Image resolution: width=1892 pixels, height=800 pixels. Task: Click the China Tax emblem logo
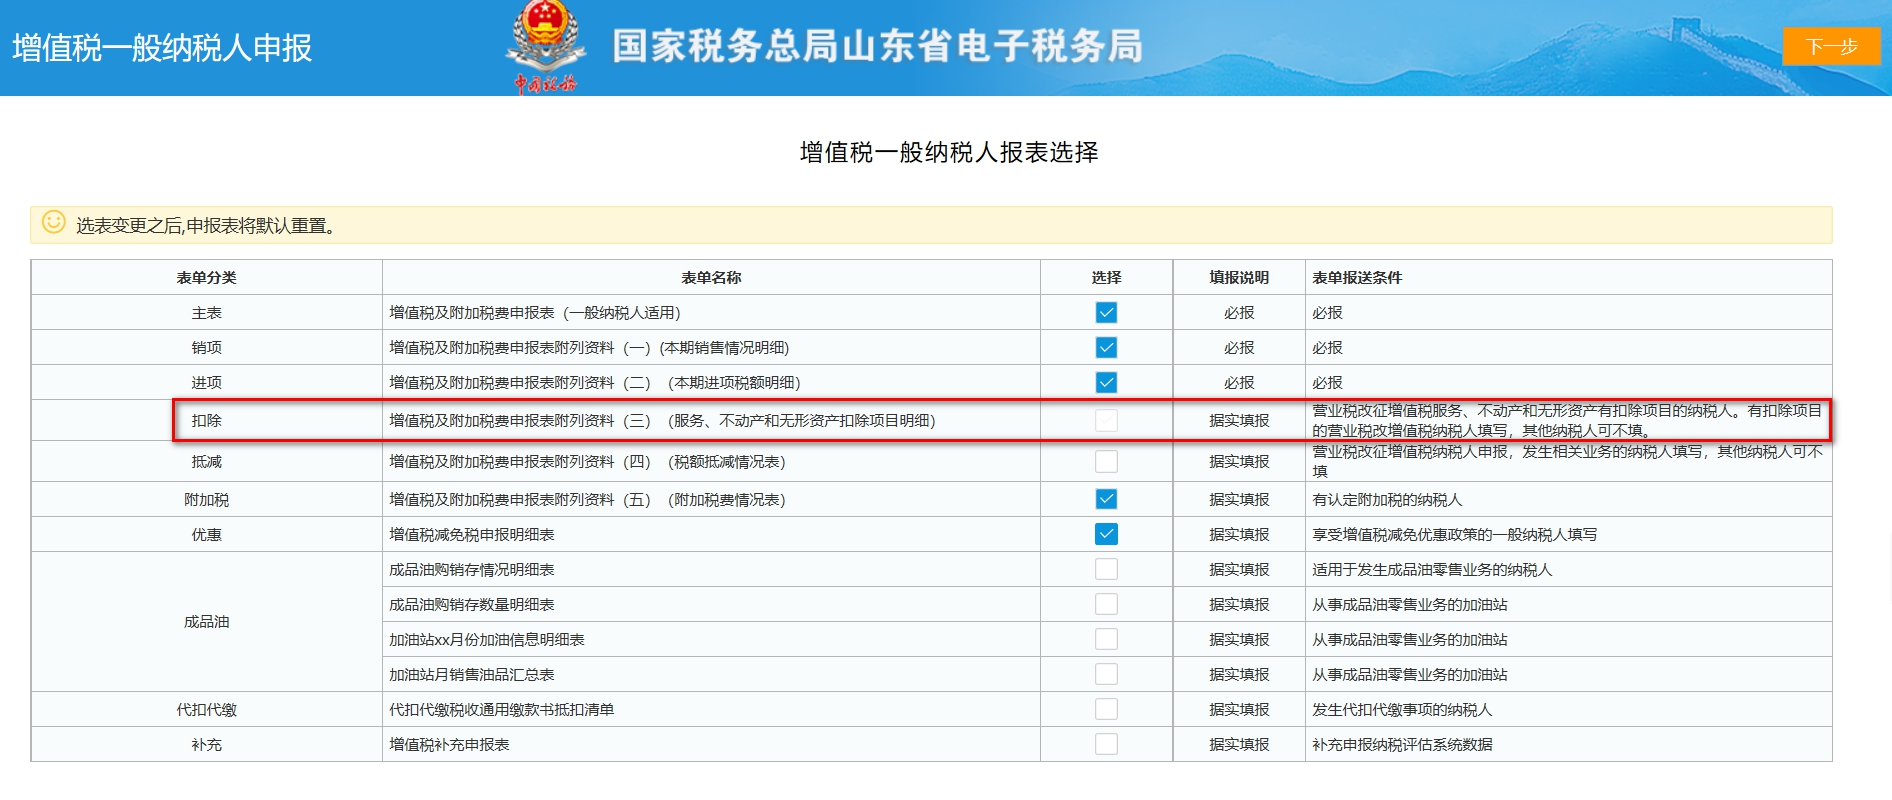(545, 46)
